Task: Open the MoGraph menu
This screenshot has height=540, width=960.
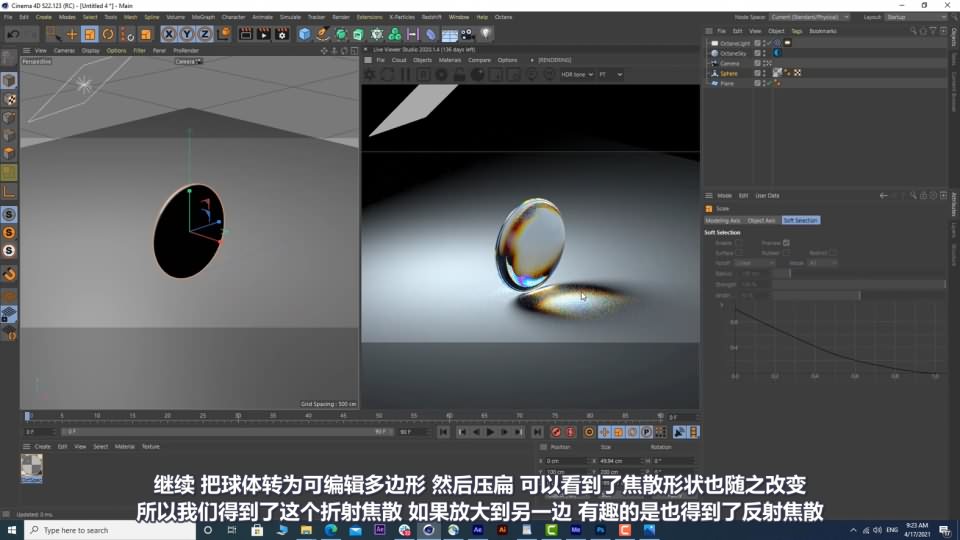Action: coord(202,17)
